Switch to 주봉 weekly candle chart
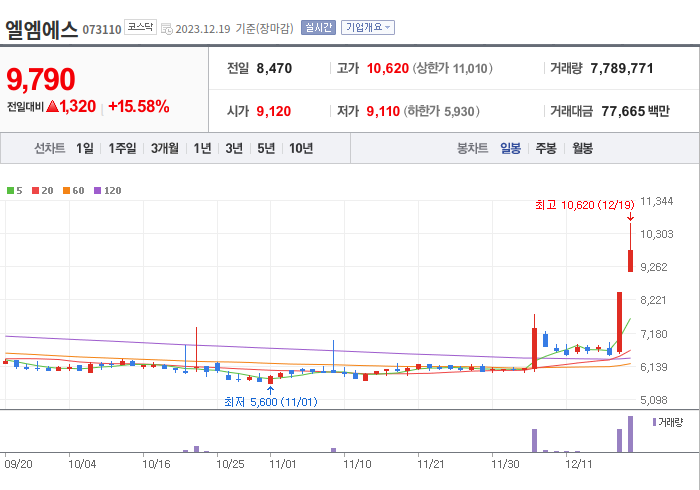 pyautogui.click(x=546, y=148)
